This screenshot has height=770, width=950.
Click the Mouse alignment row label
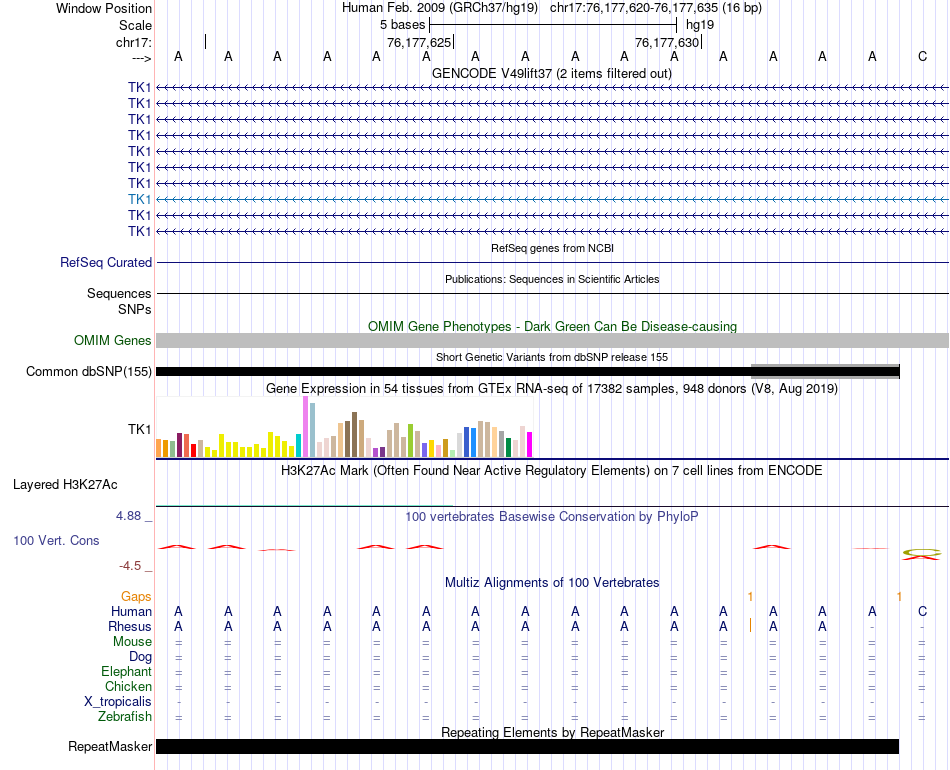[132, 642]
